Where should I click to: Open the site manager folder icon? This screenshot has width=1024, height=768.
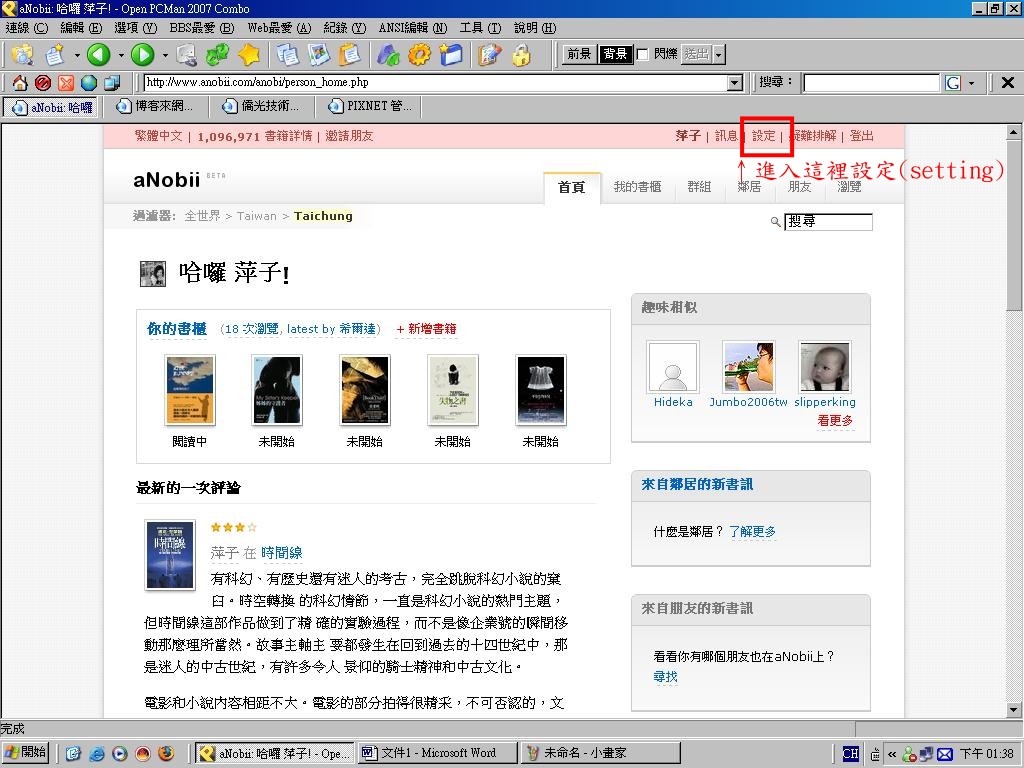22,54
